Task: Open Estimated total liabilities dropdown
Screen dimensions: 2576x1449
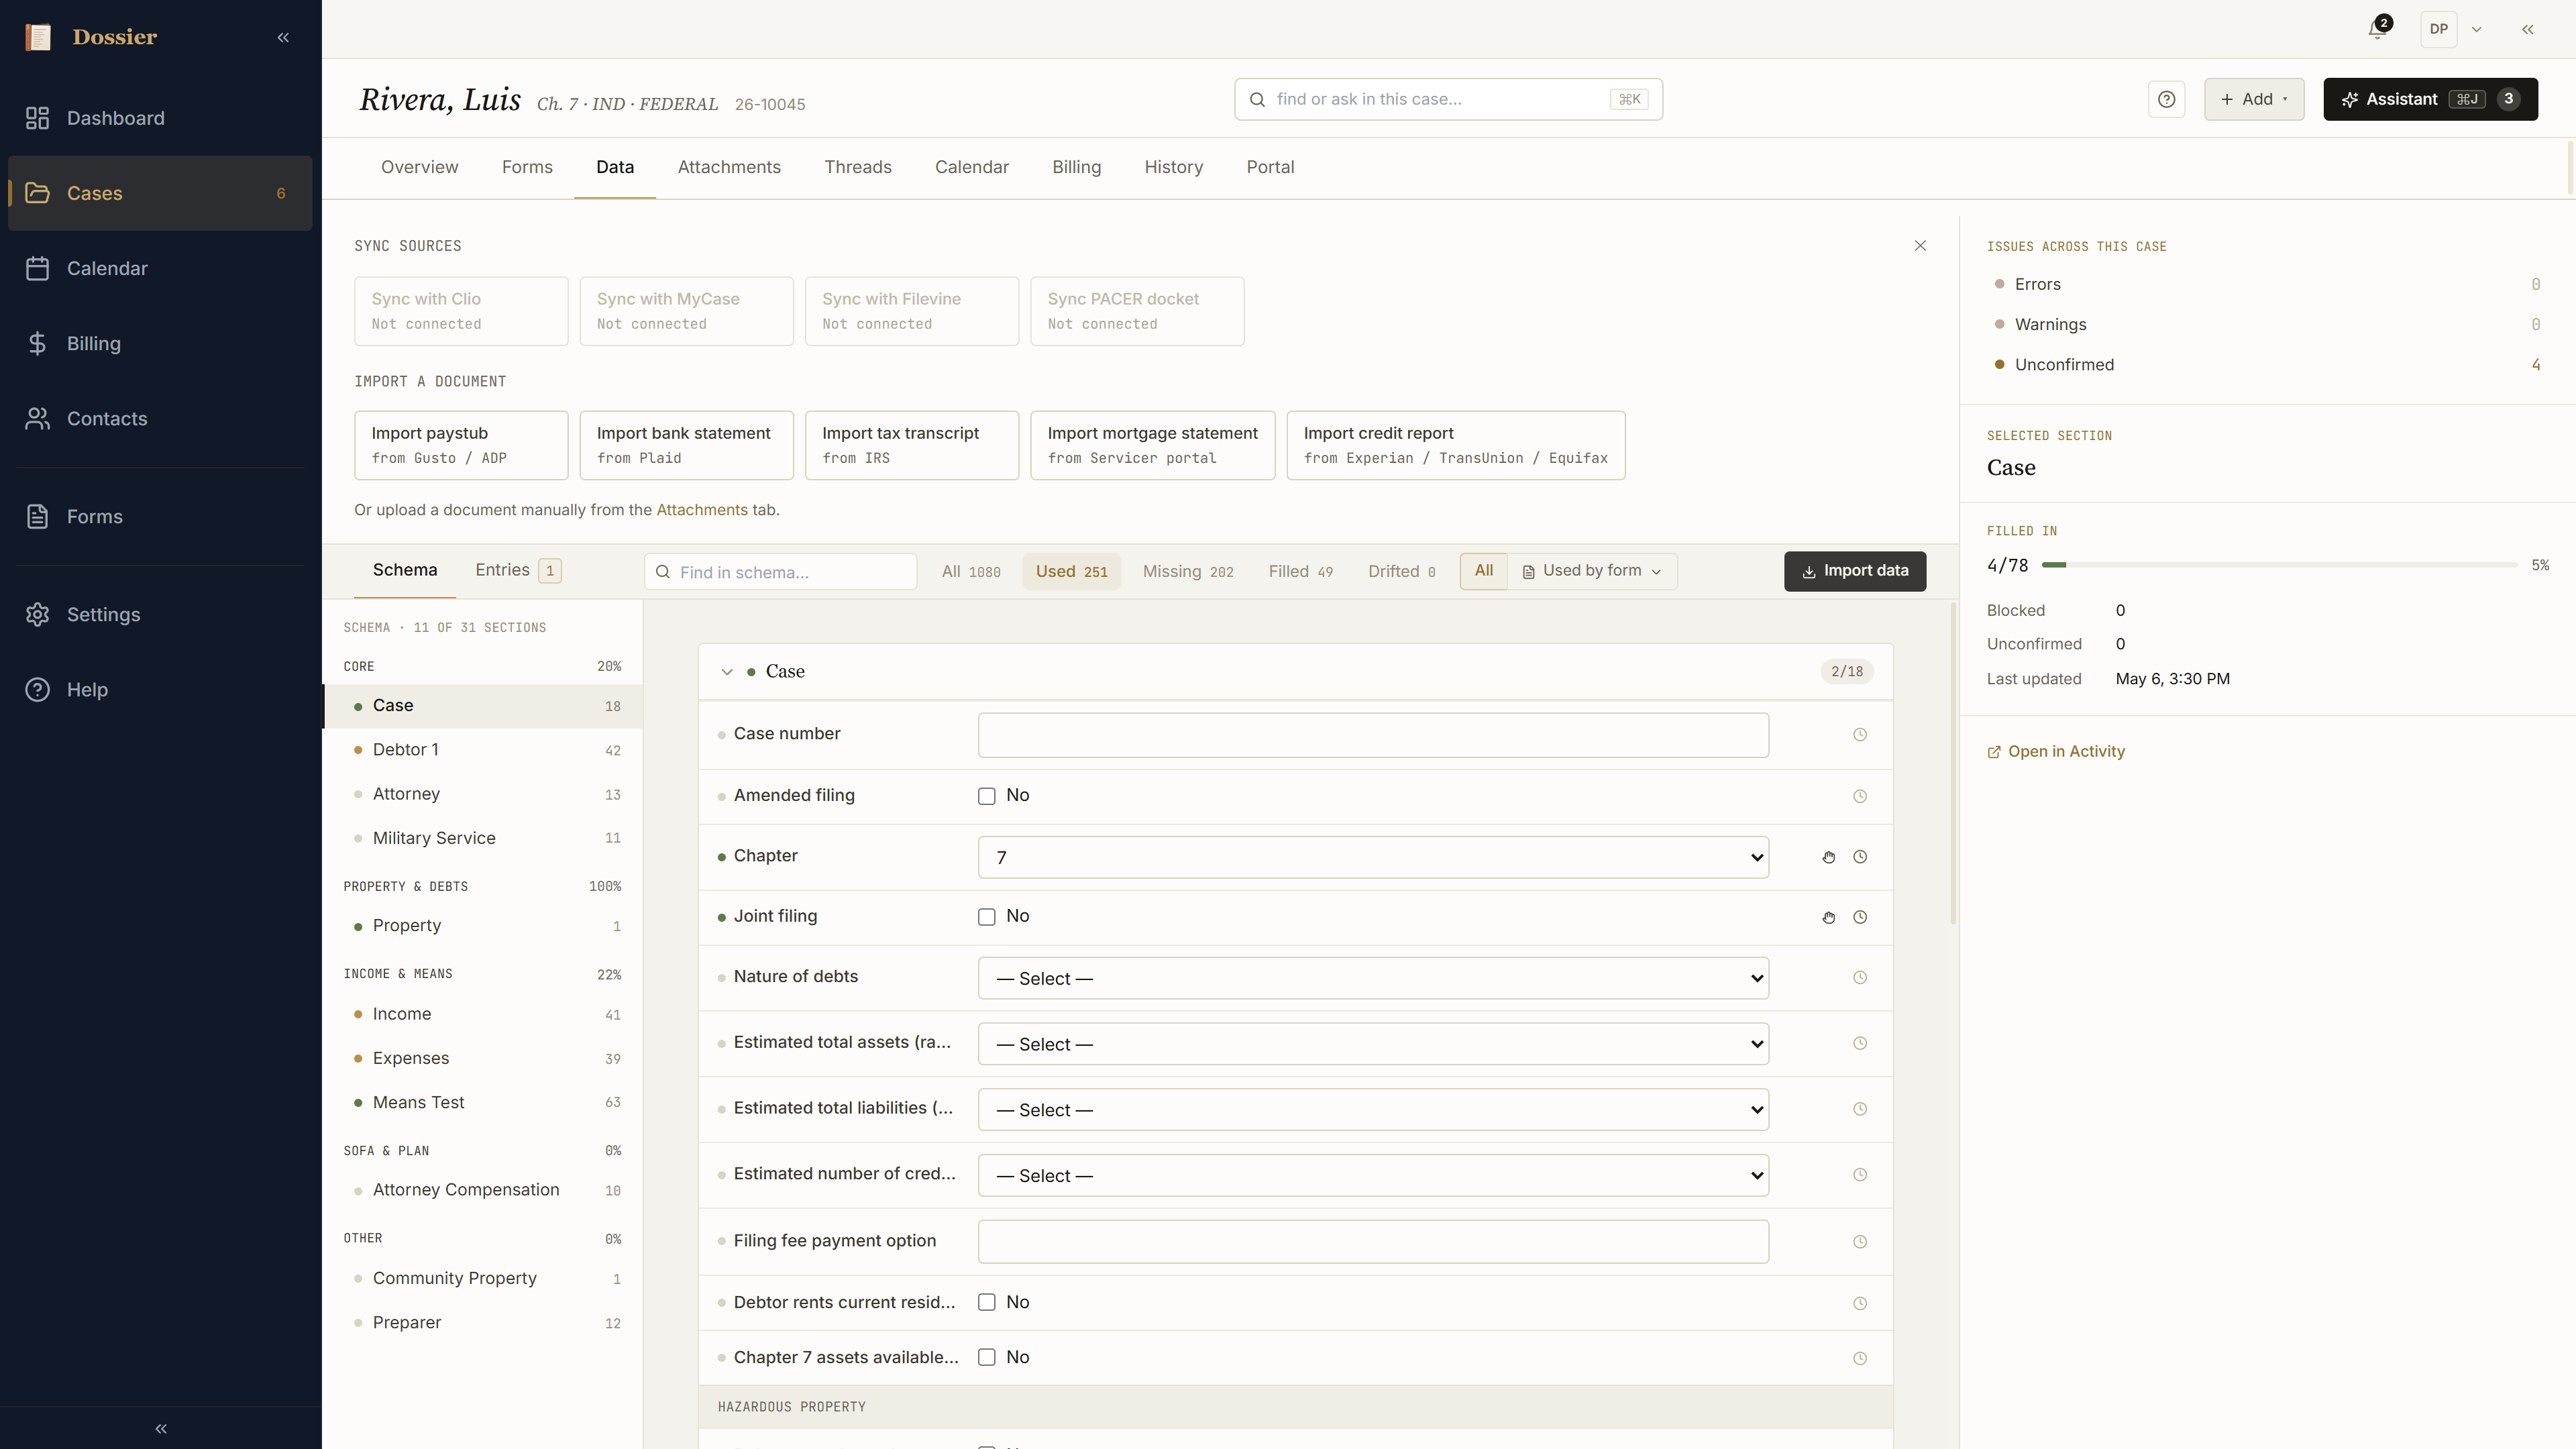Action: click(x=1373, y=1110)
